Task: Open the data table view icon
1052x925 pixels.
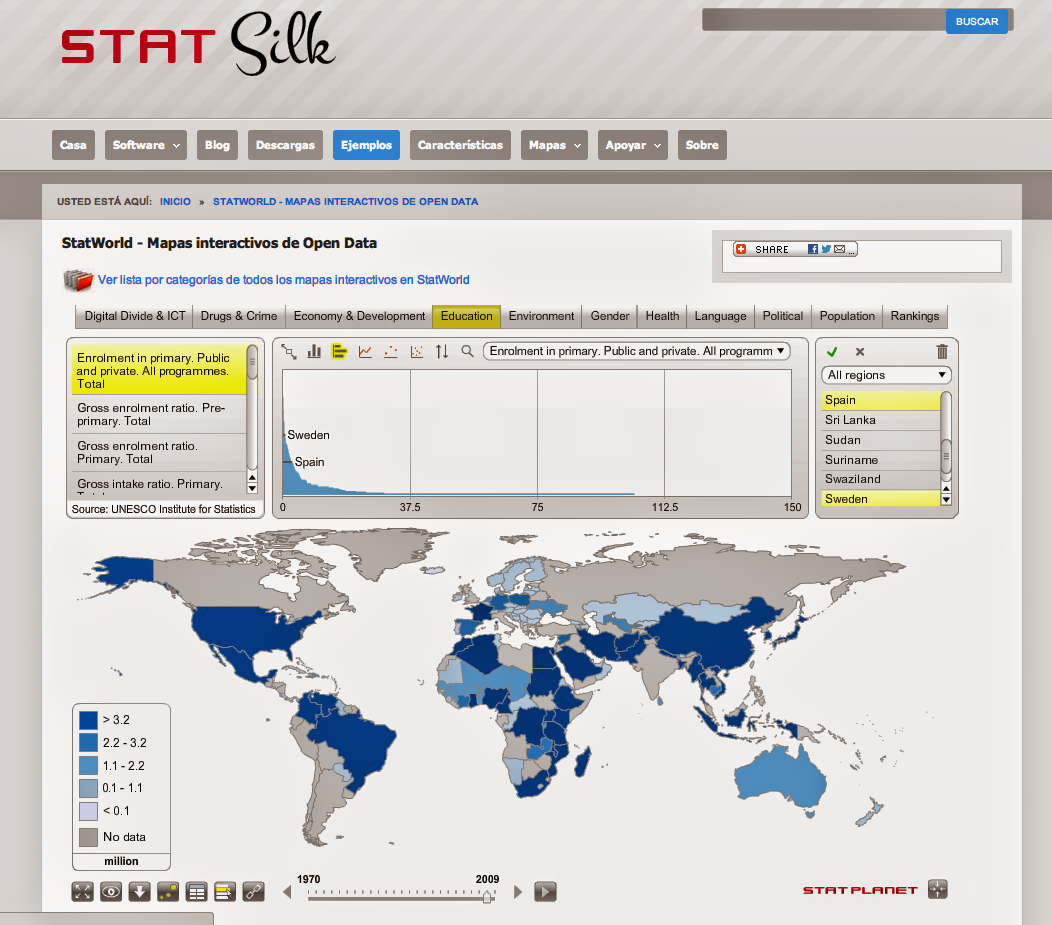Action: (196, 891)
